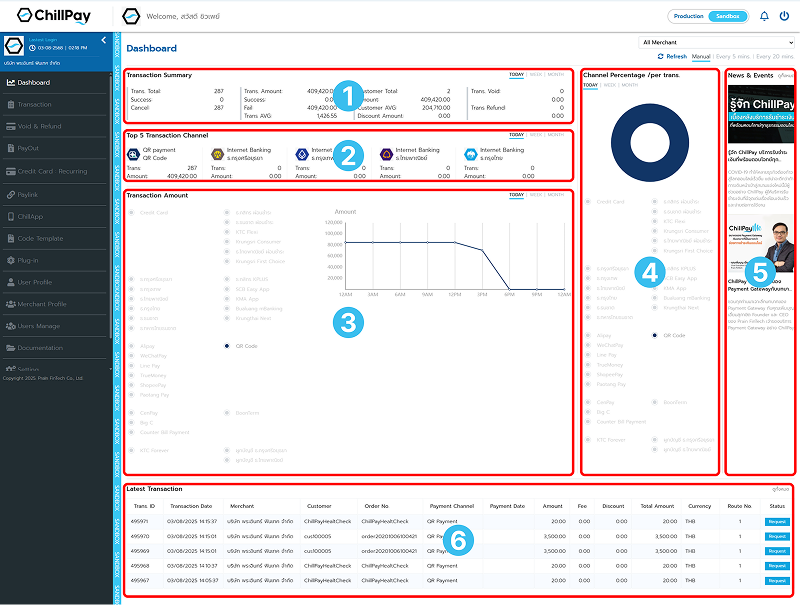Click the power logout icon
The width and height of the screenshot is (800, 605).
point(784,16)
